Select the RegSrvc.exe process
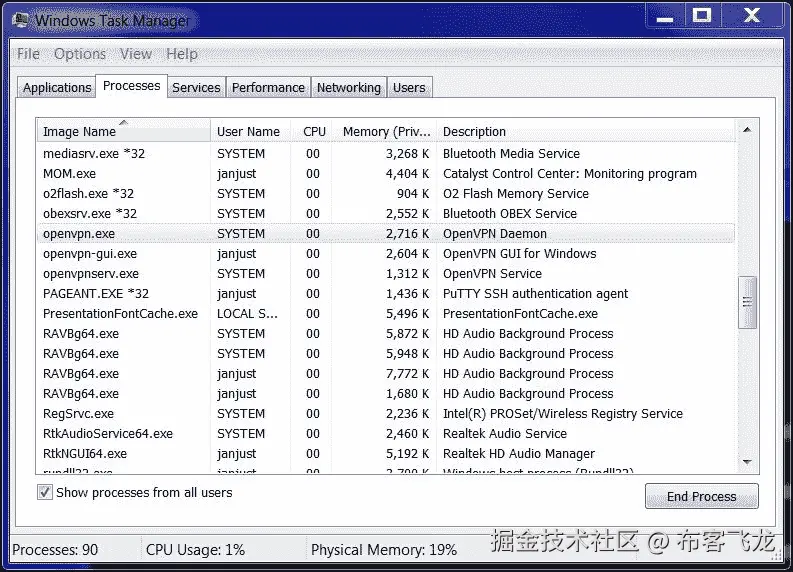The image size is (793, 572). pyautogui.click(x=385, y=414)
